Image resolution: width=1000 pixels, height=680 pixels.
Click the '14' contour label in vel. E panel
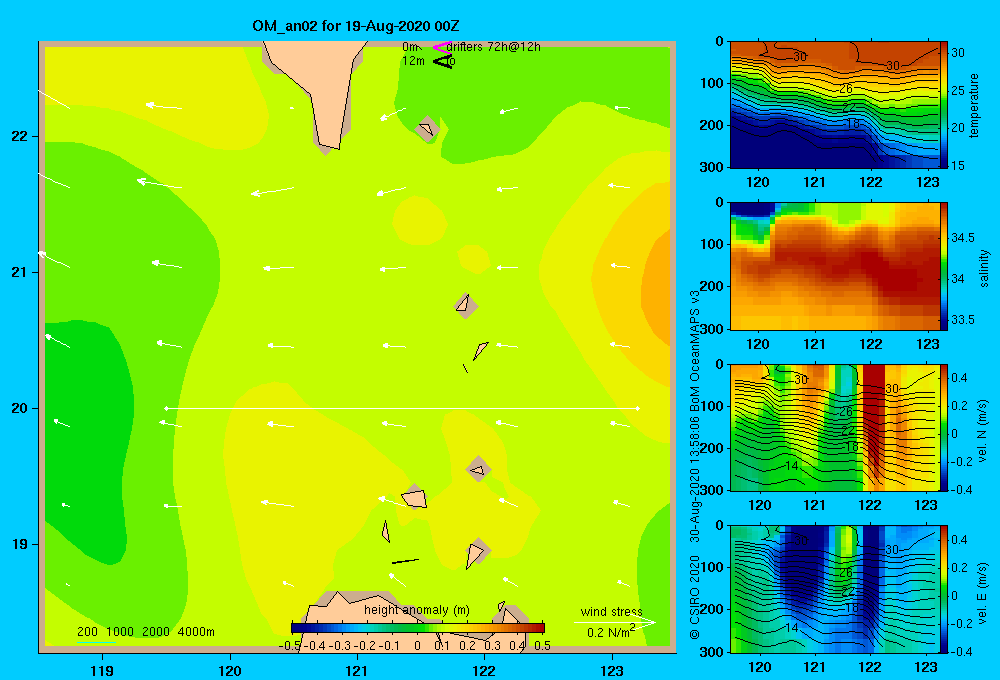click(791, 627)
